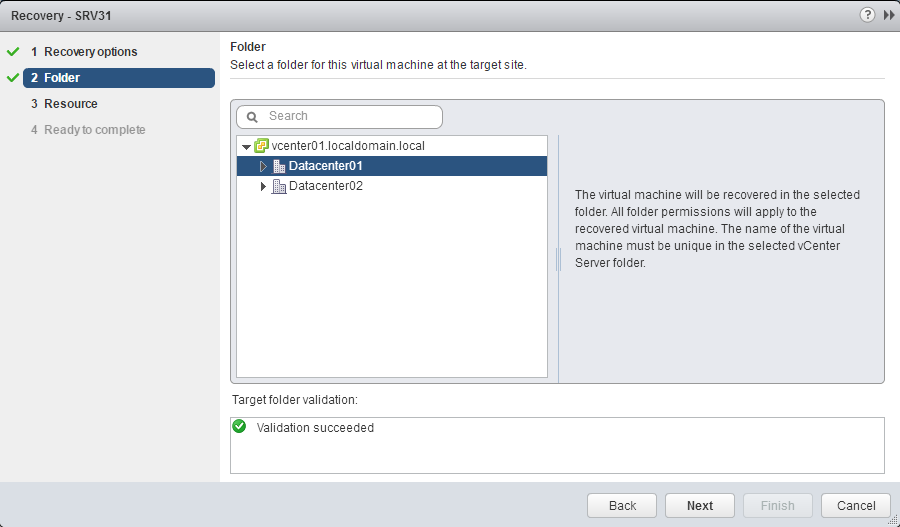The width and height of the screenshot is (900, 527).
Task: Click the search magnifier icon
Action: 253,117
